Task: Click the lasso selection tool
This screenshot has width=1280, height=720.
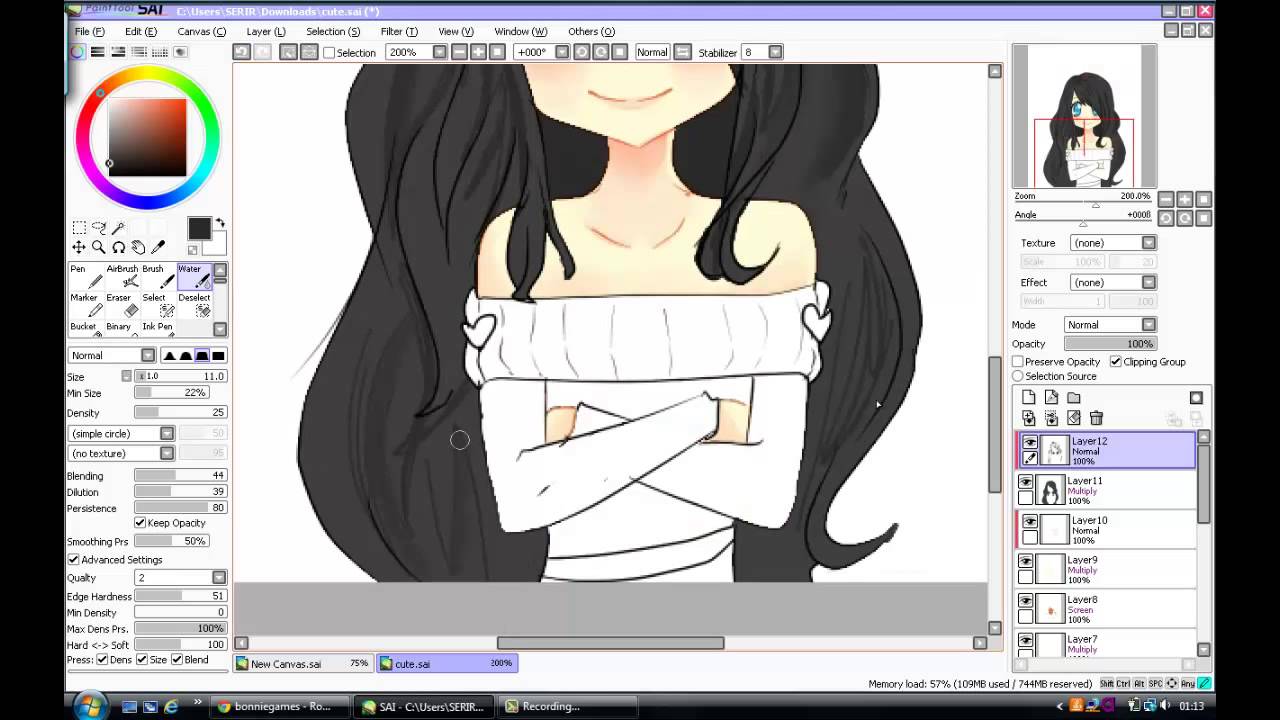Action: 98,228
